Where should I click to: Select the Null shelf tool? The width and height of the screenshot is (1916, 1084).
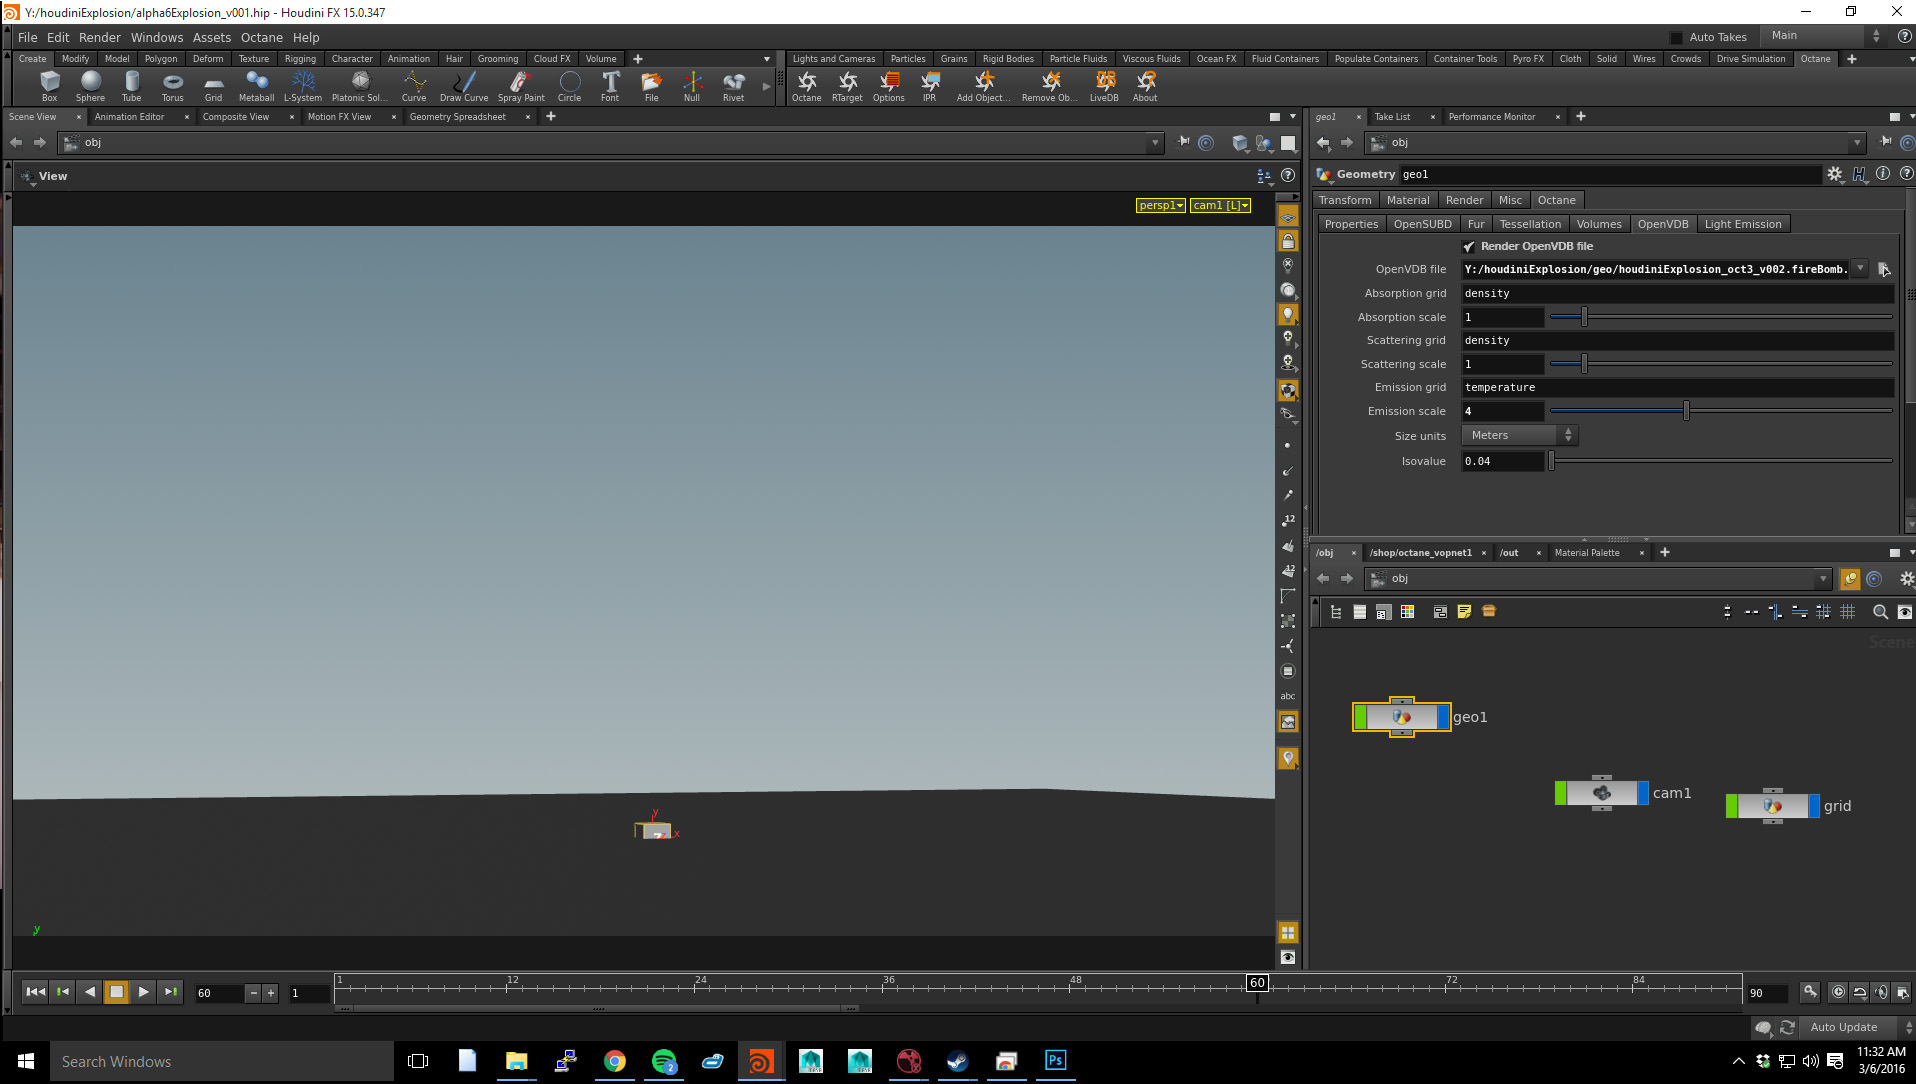pyautogui.click(x=692, y=86)
